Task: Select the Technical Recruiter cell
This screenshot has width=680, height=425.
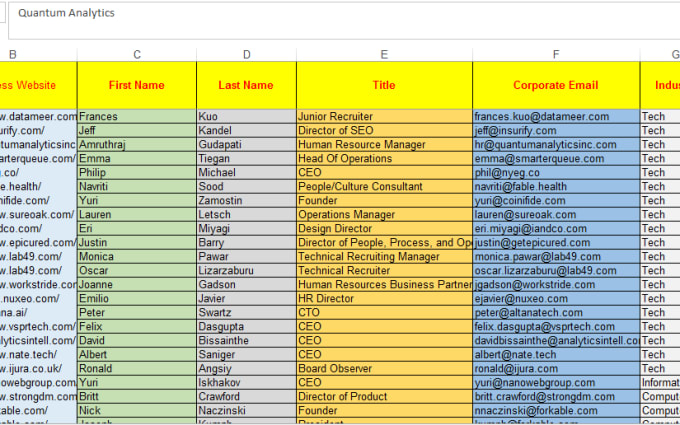Action: pyautogui.click(x=384, y=271)
